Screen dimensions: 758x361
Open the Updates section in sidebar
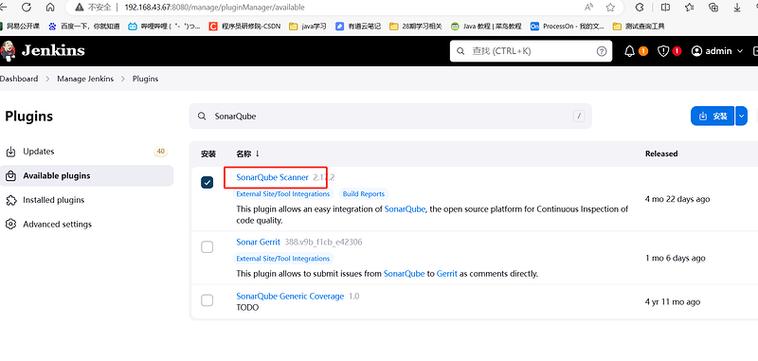[x=87, y=152]
